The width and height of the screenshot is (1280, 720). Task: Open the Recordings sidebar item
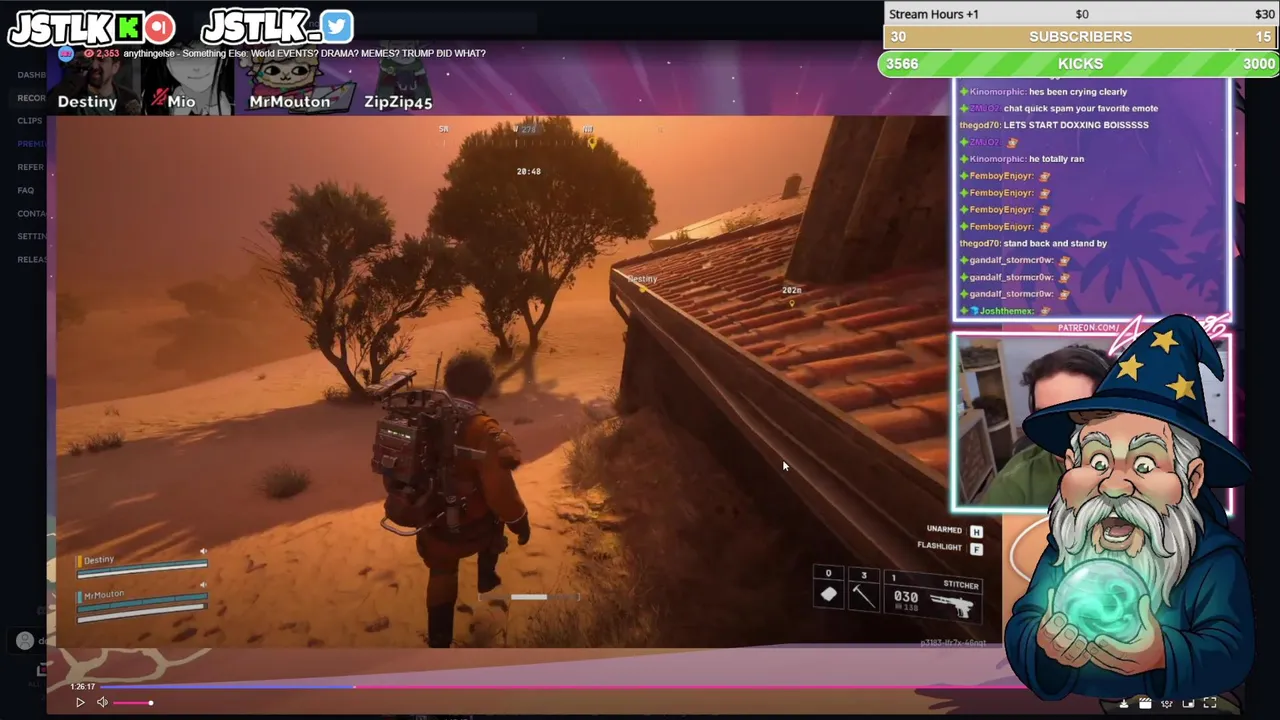click(31, 98)
